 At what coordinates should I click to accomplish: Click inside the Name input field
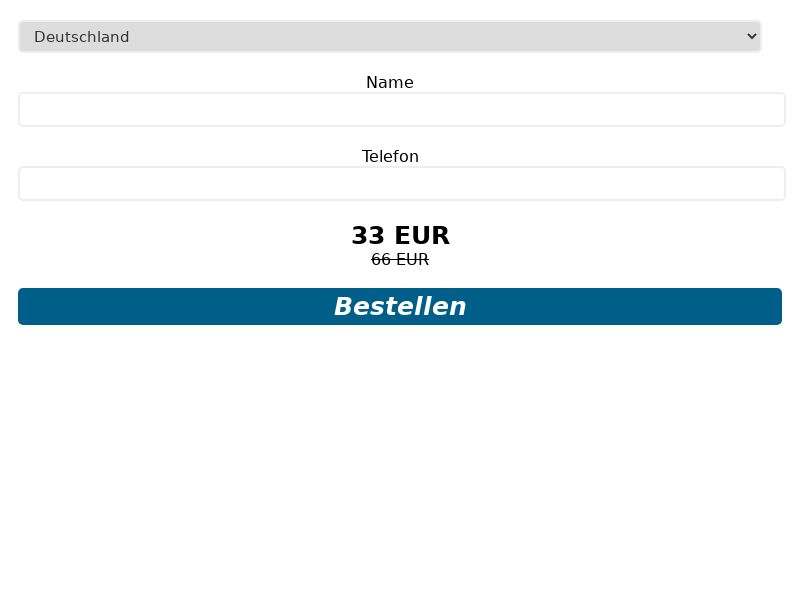pos(400,109)
